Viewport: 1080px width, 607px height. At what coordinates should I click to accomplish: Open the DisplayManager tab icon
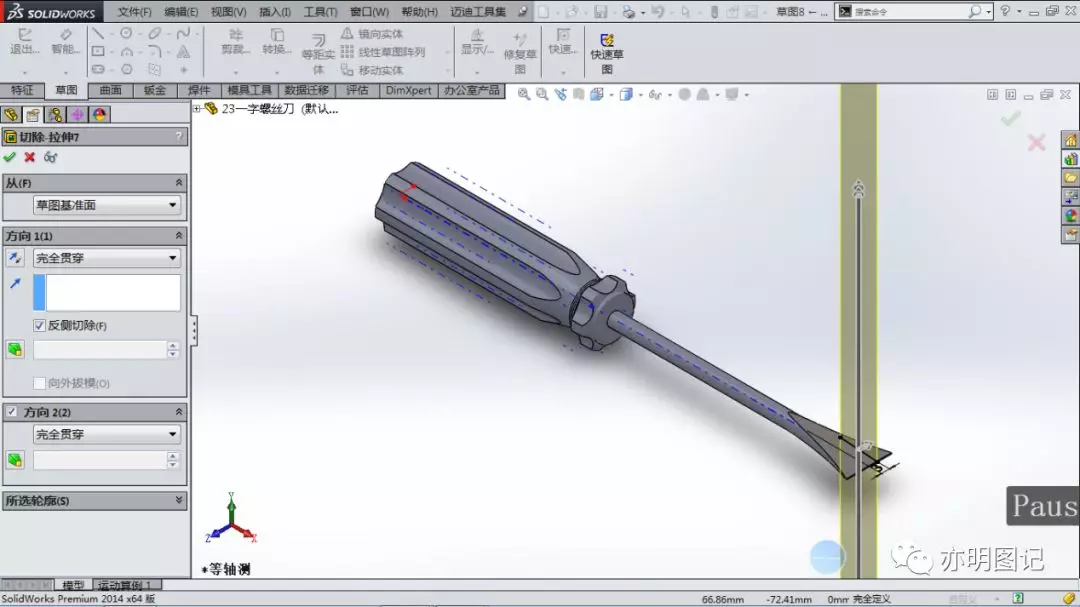point(99,114)
